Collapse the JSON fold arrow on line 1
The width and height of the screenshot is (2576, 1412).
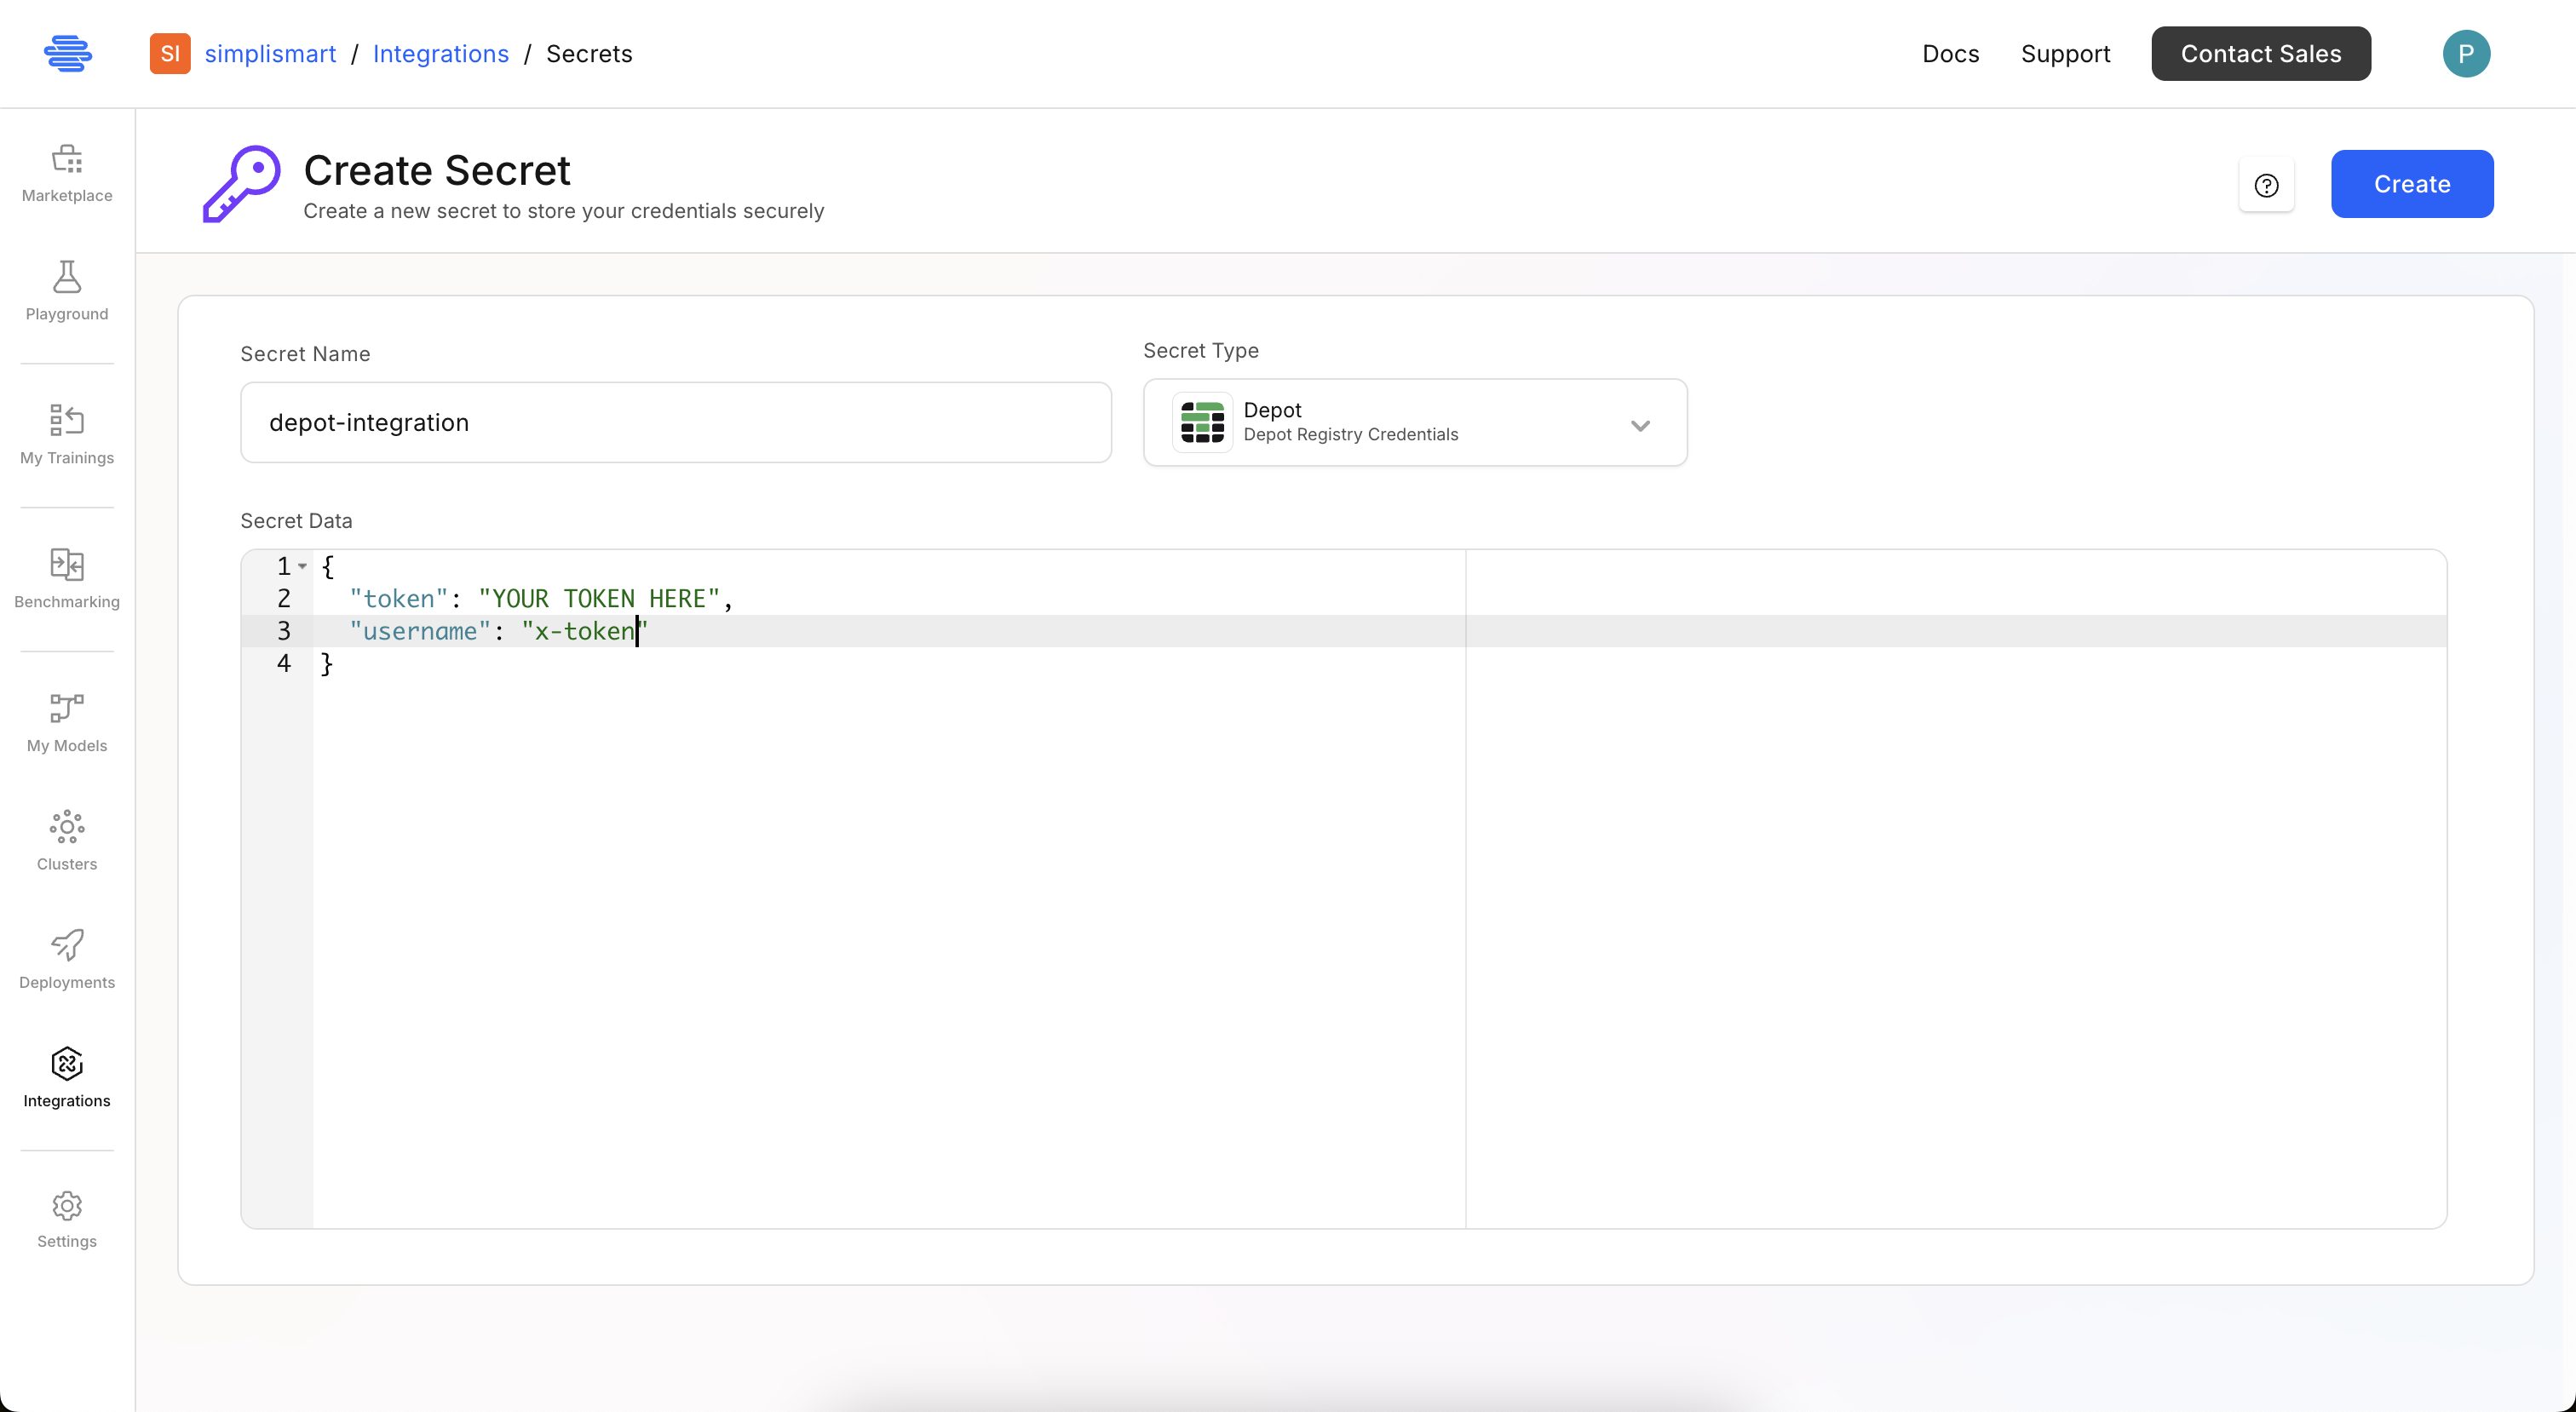[303, 566]
